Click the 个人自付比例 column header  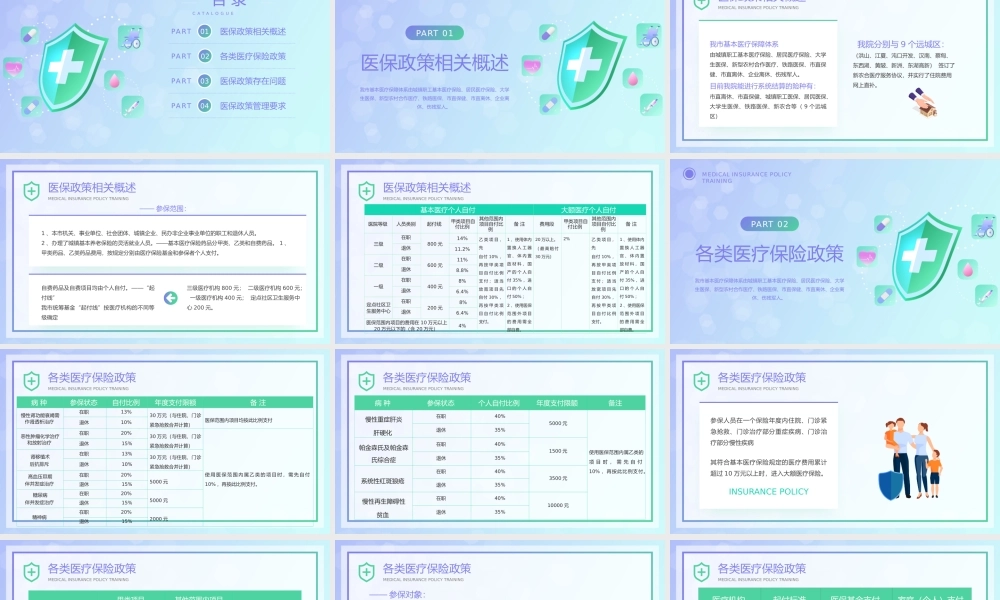click(x=499, y=403)
